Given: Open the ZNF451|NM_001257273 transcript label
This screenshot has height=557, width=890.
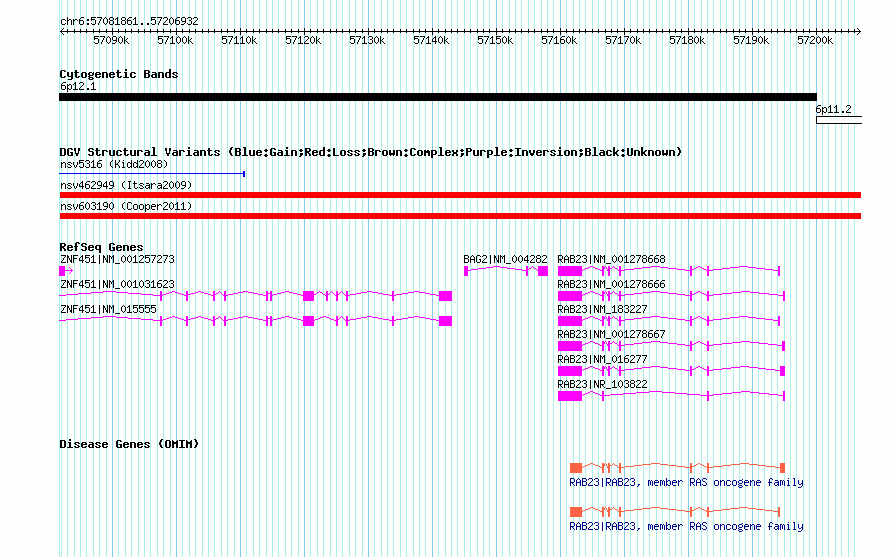Looking at the screenshot, I should click(117, 259).
